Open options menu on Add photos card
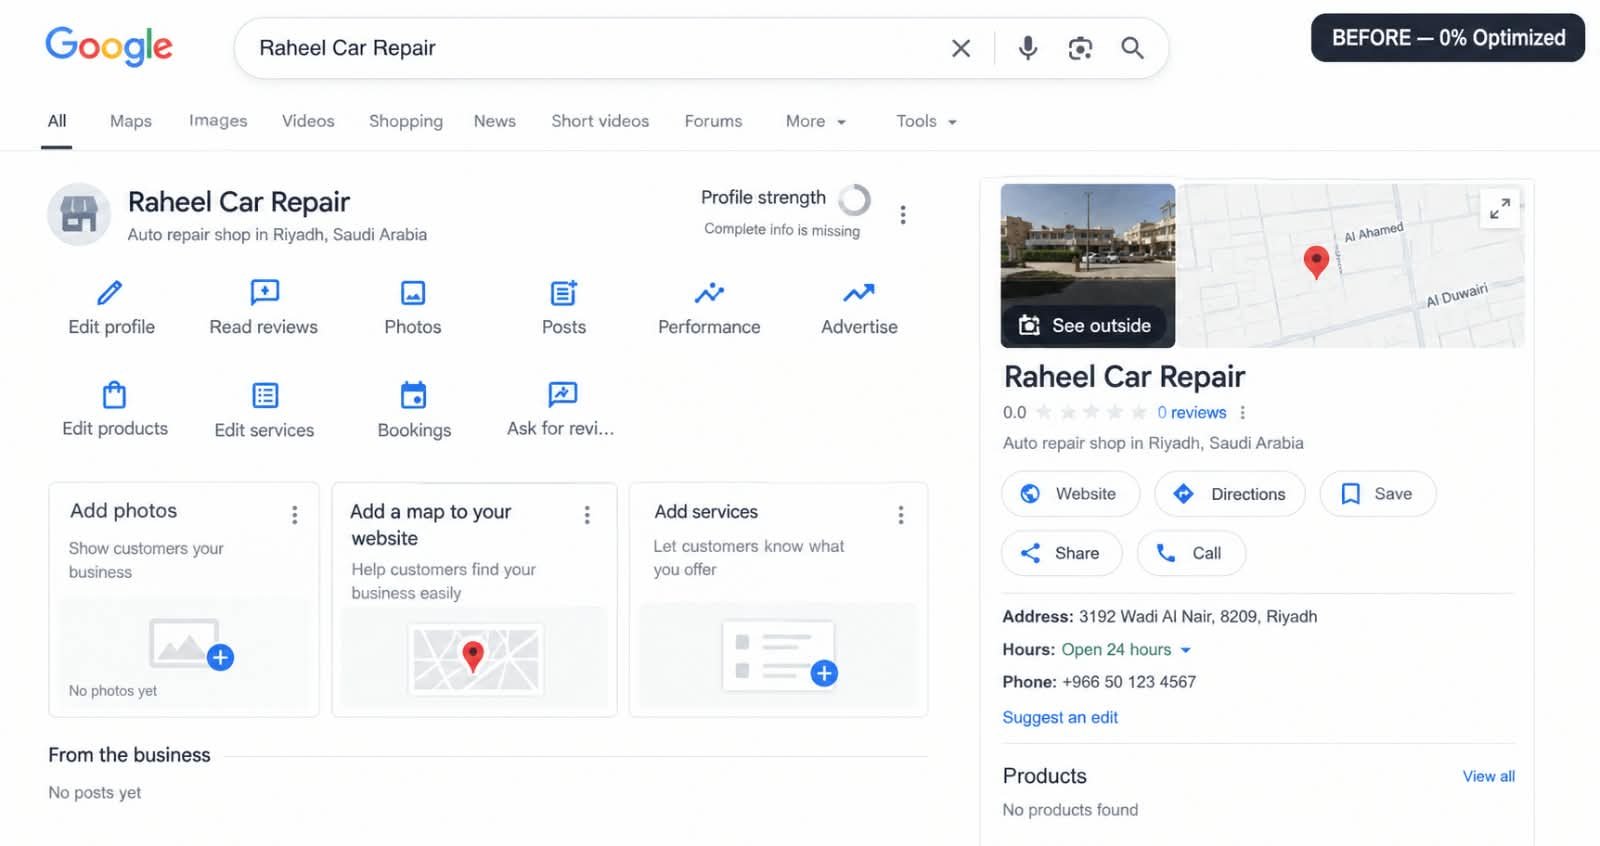The width and height of the screenshot is (1600, 846). click(x=294, y=515)
